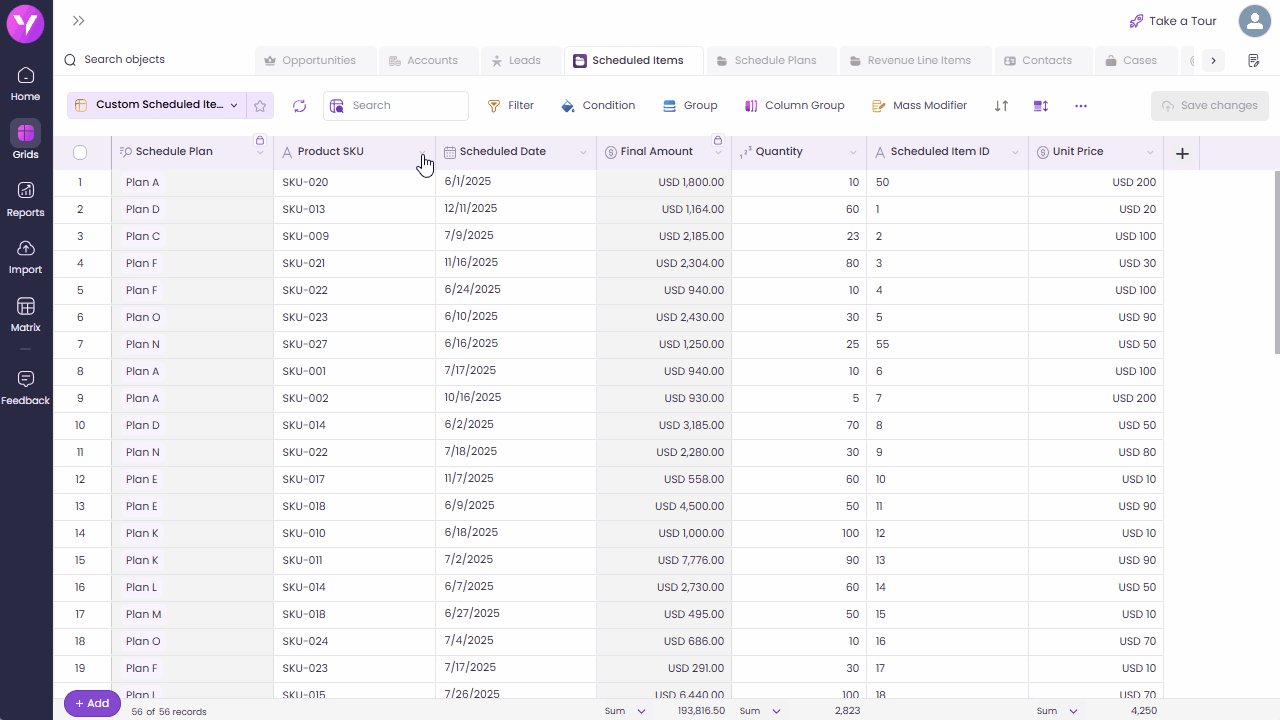Open the Condition color formatting tool
The height and width of the screenshot is (720, 1280).
pyautogui.click(x=598, y=105)
